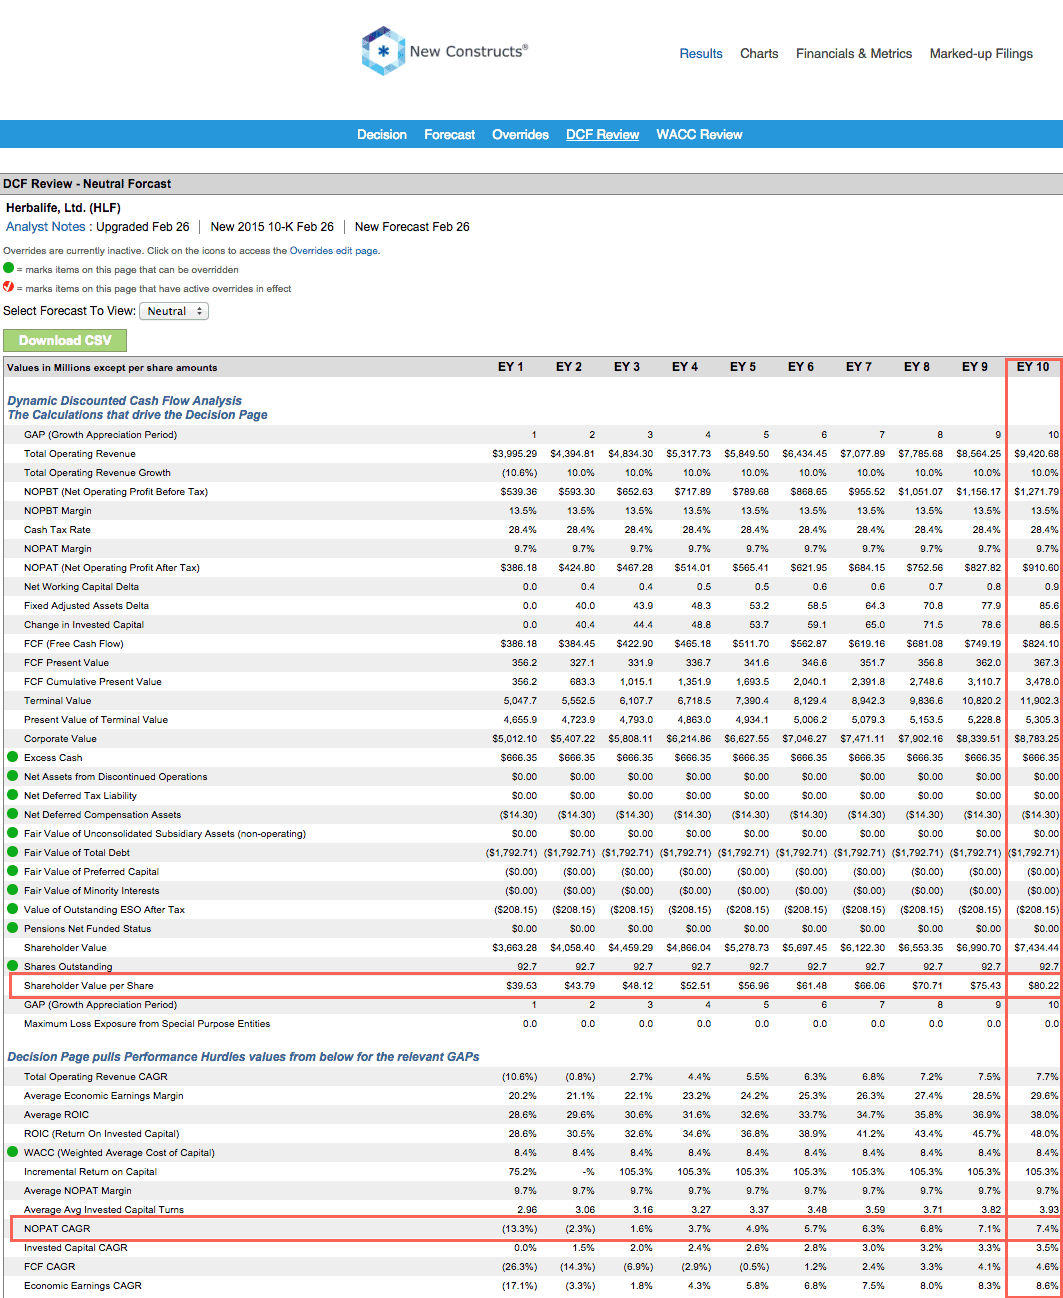
Task: Click green dot next to Net Deferred Tax Liability
Action: (x=13, y=795)
